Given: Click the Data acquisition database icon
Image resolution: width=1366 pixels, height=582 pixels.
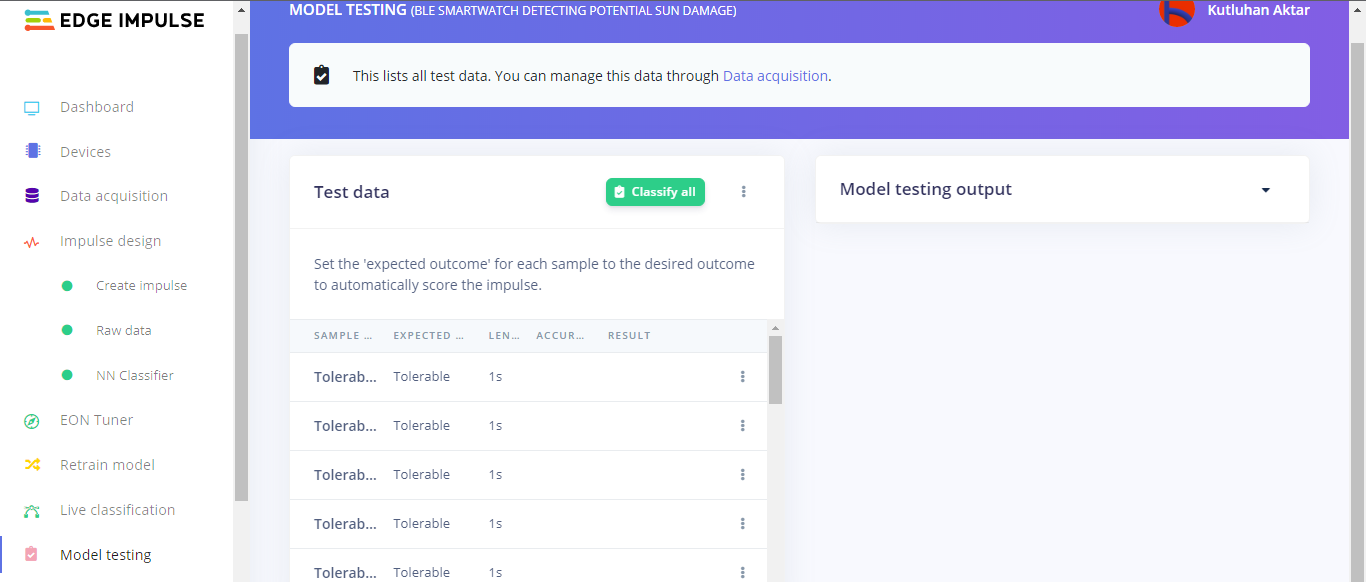Looking at the screenshot, I should pos(31,195).
